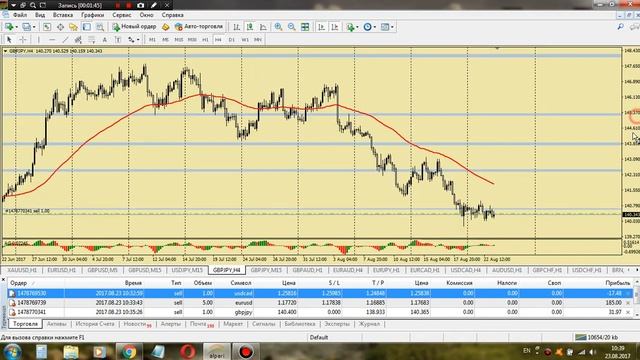The height and width of the screenshot is (360, 640).
Task: Open the New Chart toolbar icon
Action: pyautogui.click(x=9, y=27)
